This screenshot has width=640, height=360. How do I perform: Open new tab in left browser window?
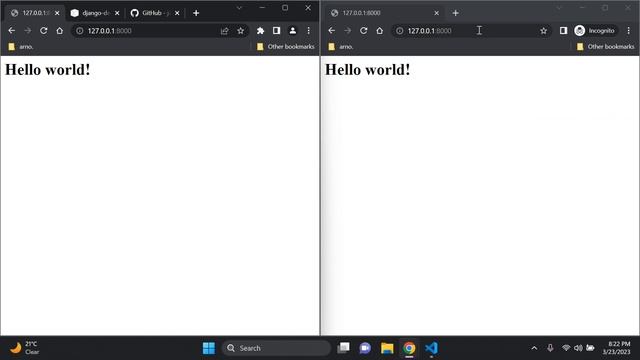(x=196, y=13)
